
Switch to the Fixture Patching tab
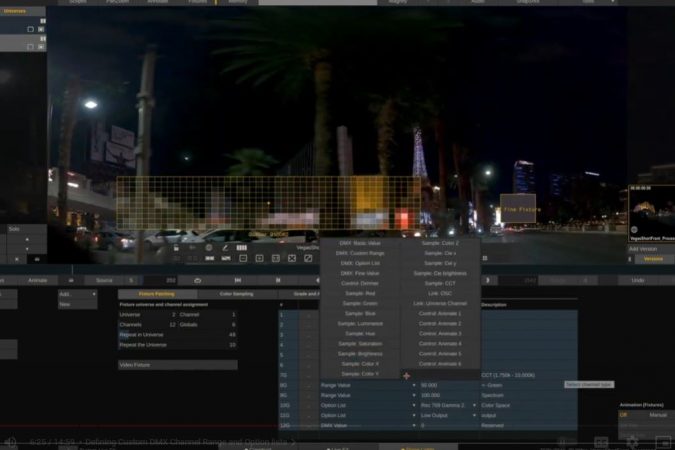[156, 294]
